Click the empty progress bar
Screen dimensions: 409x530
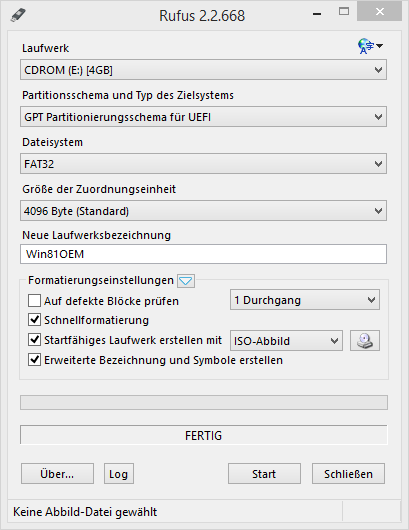click(204, 403)
